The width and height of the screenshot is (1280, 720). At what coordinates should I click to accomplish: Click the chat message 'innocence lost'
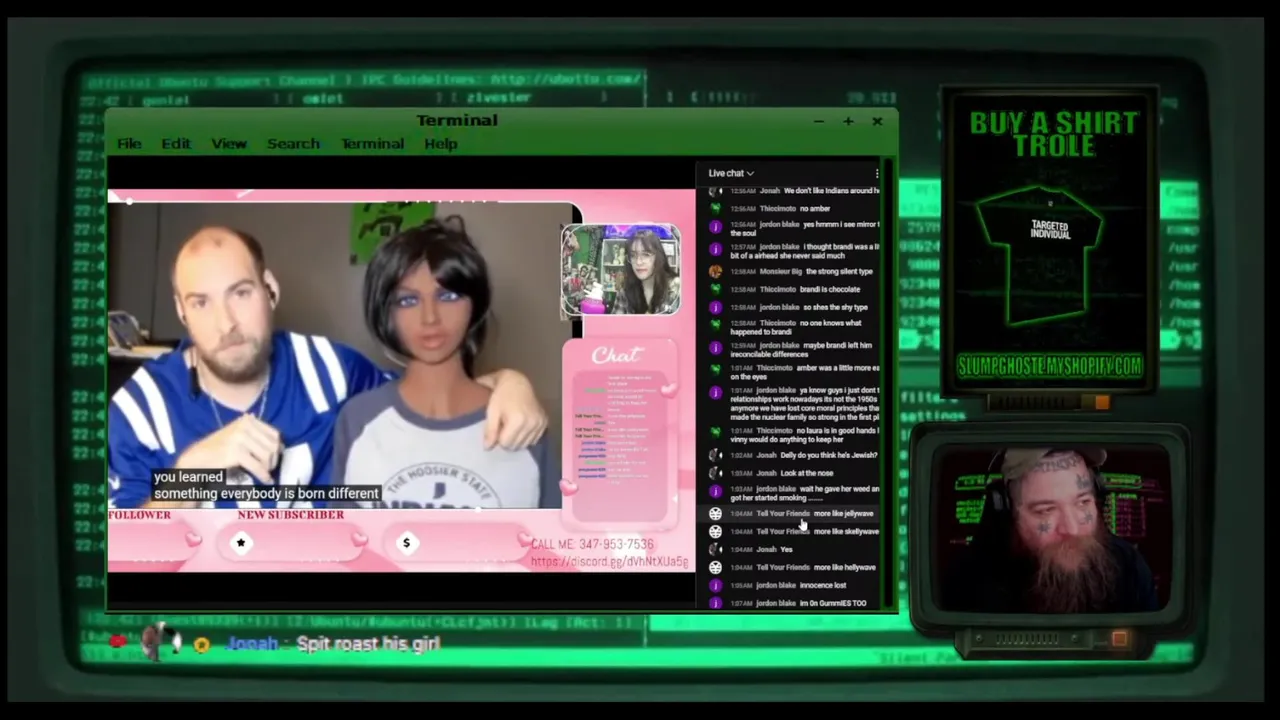tap(822, 586)
